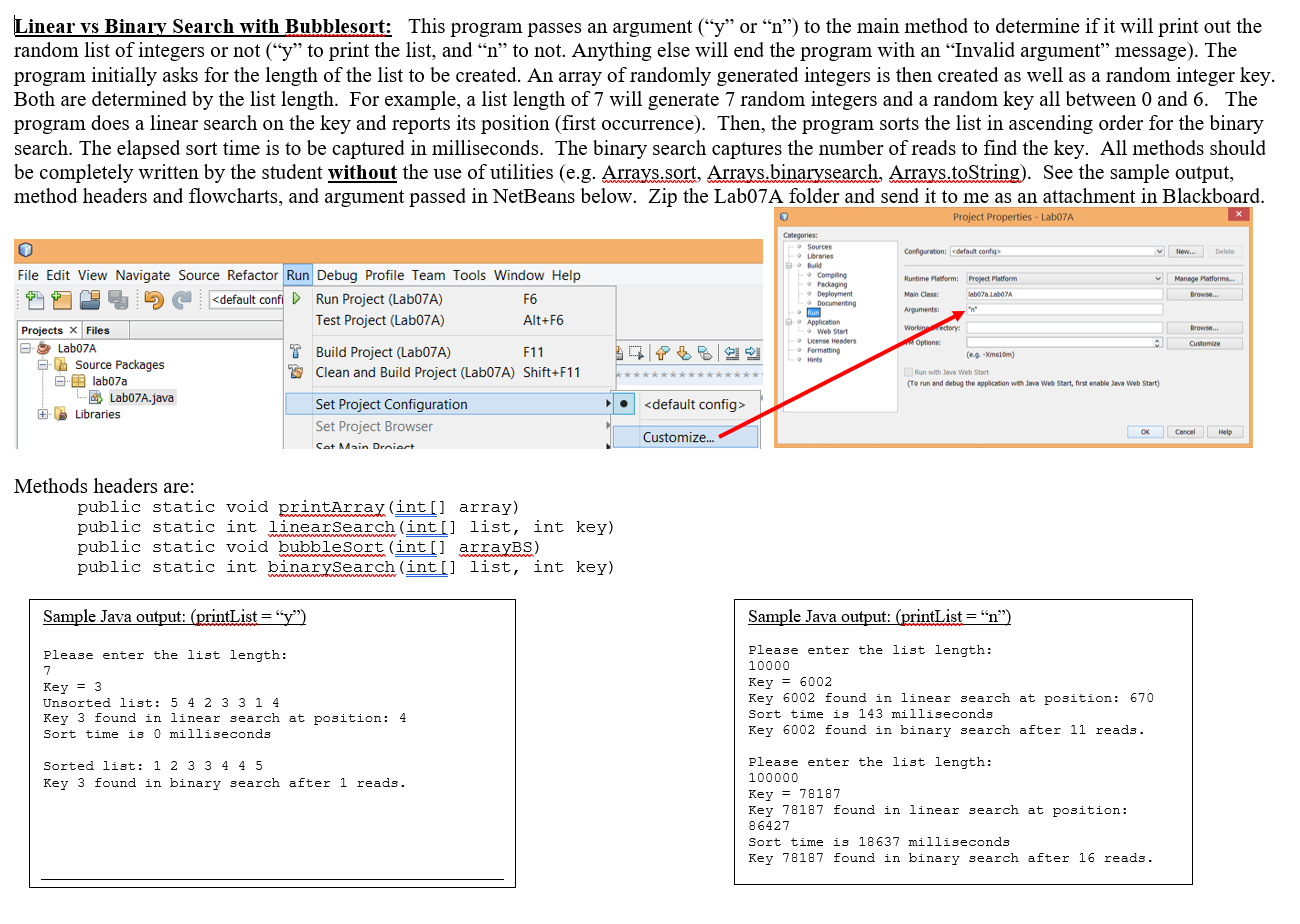Viewport: 1300px width, 924px height.
Task: Collapse the Build category in Project Properties
Action: [789, 265]
